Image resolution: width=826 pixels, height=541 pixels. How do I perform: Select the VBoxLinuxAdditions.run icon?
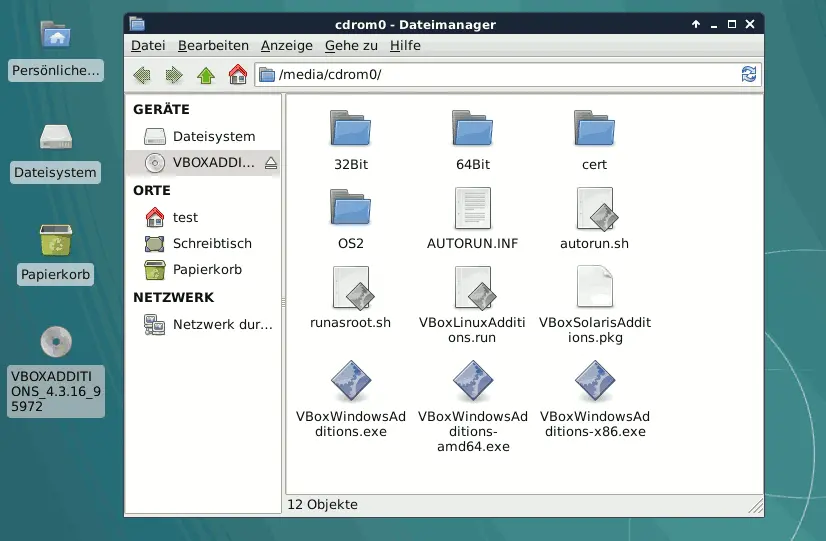[x=475, y=288]
